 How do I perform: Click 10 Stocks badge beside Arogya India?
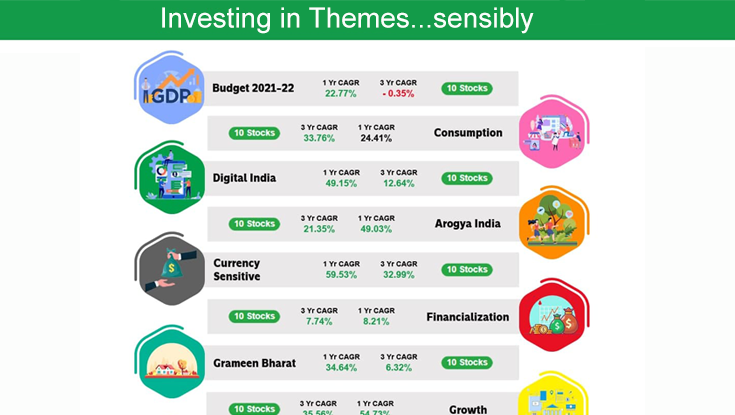[254, 224]
